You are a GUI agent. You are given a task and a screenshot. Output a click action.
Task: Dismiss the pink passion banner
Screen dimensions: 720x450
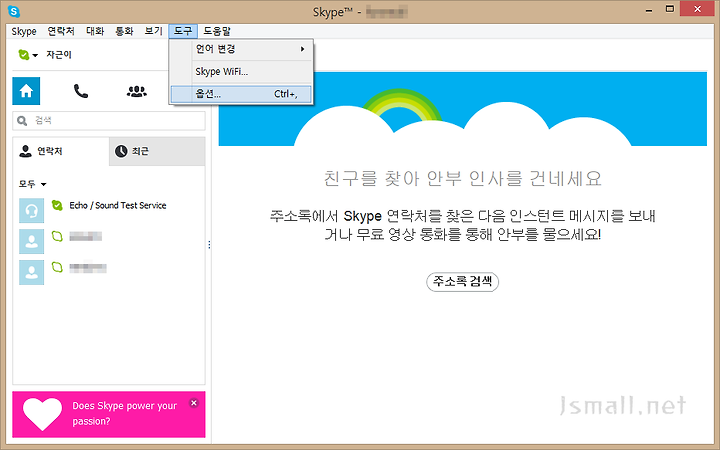[194, 403]
